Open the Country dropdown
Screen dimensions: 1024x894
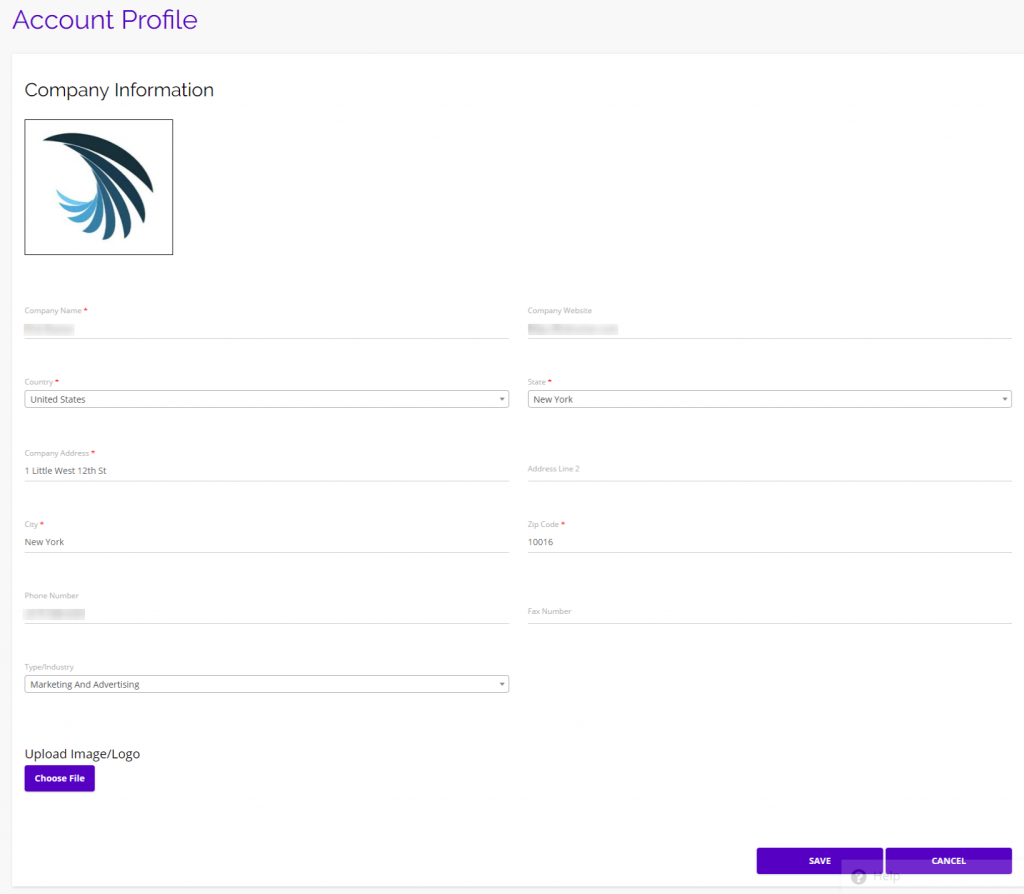click(266, 398)
